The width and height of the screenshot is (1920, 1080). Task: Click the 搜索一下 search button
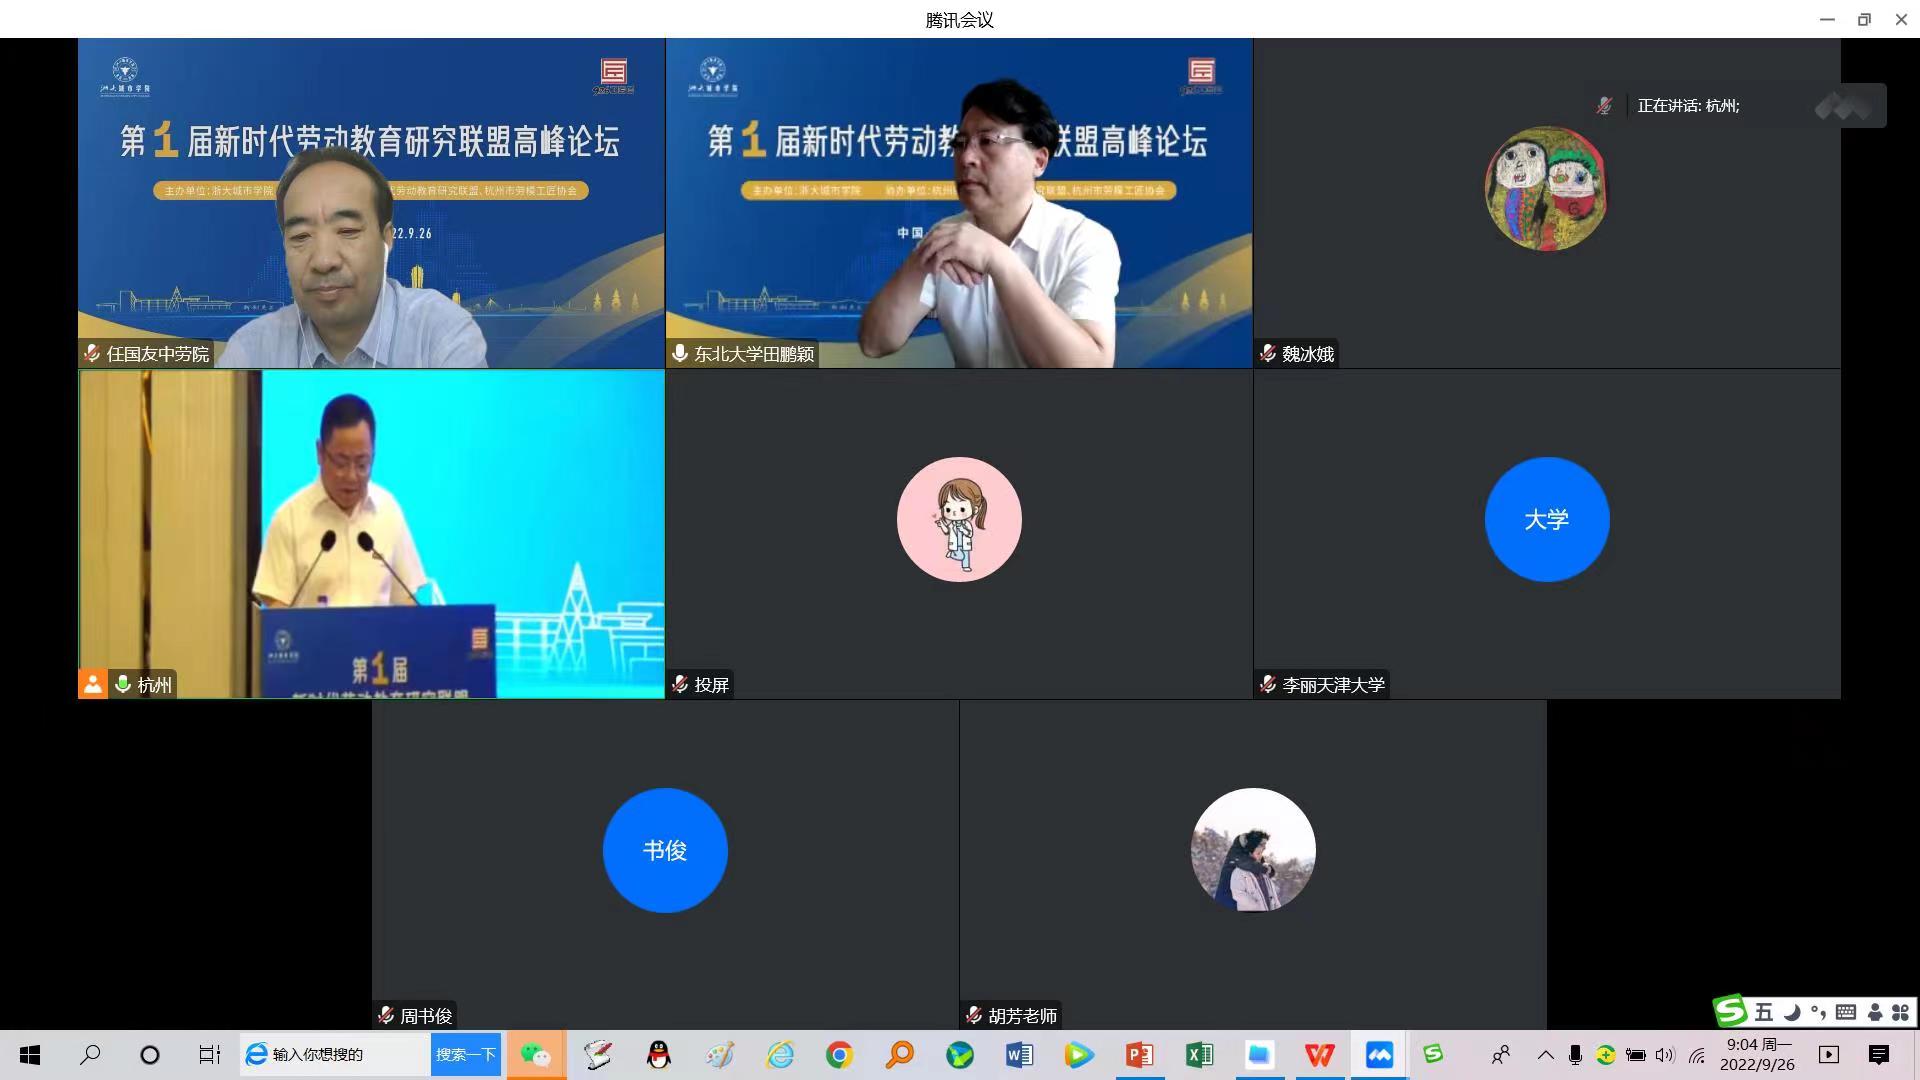coord(466,1055)
